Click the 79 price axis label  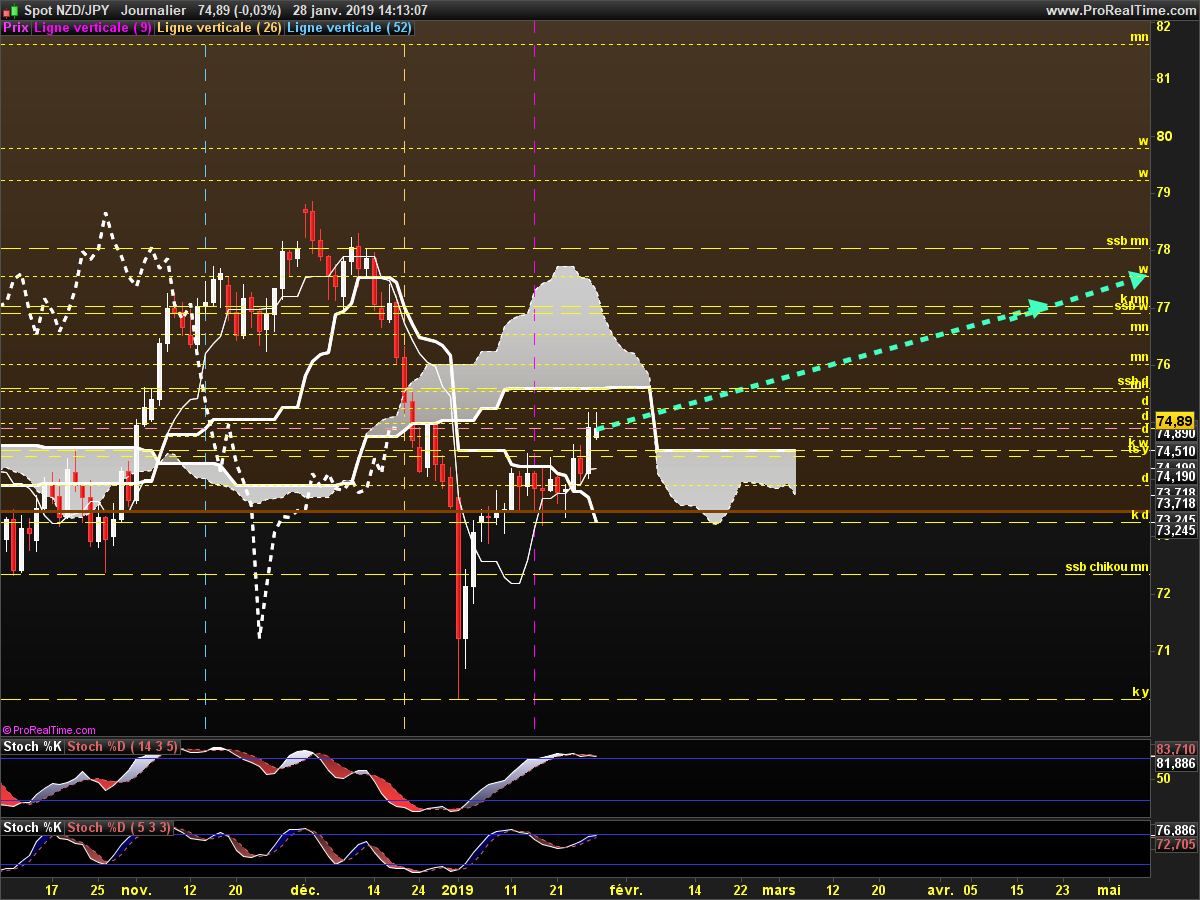(1163, 192)
